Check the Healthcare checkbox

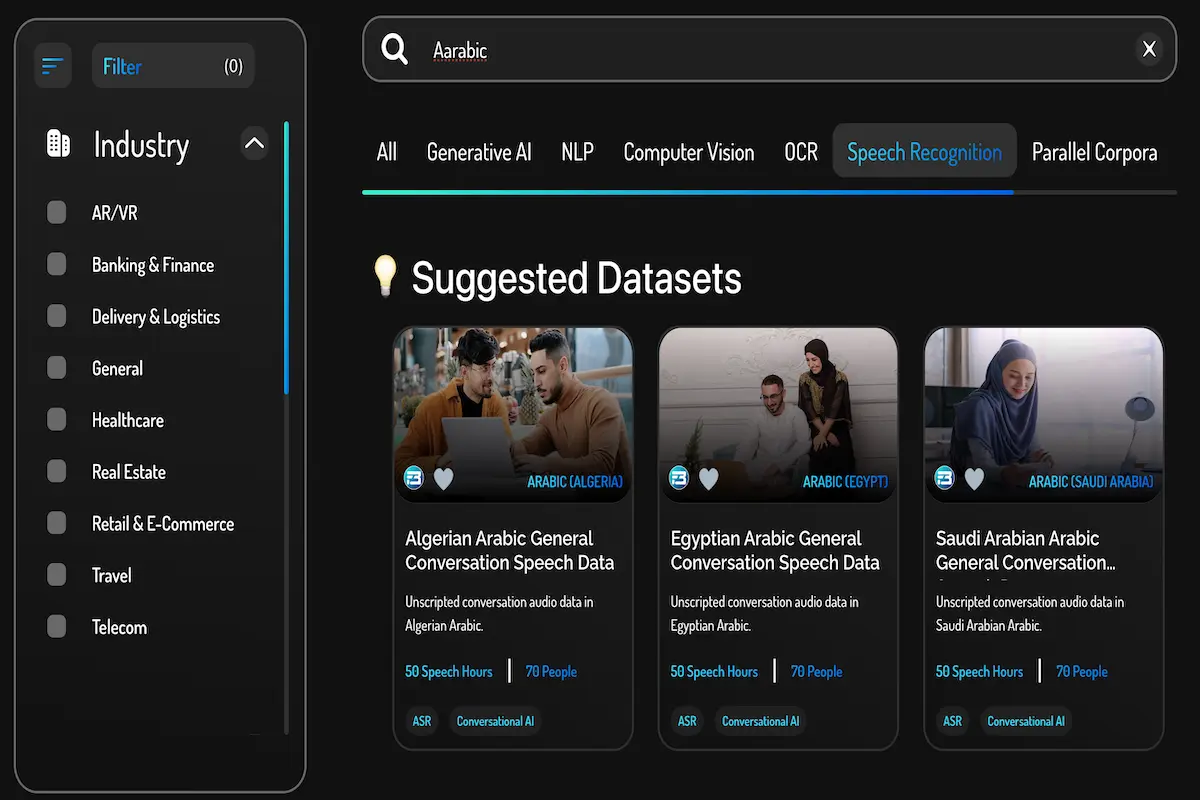click(x=57, y=420)
